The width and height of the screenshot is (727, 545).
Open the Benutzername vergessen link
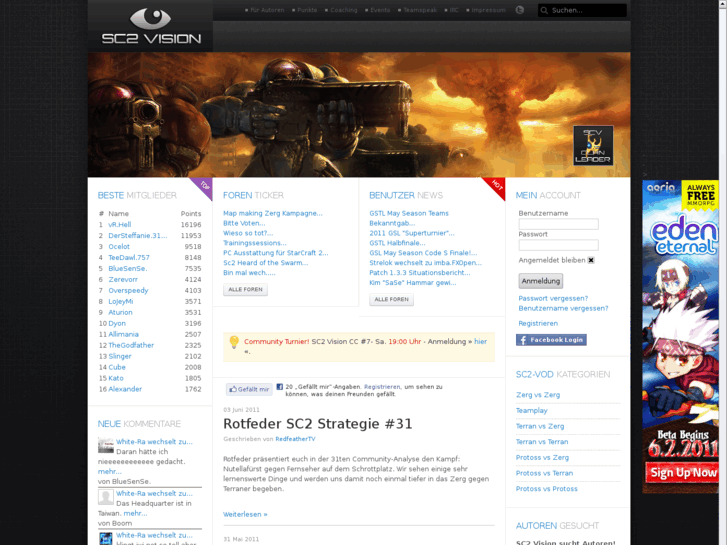[x=563, y=308]
